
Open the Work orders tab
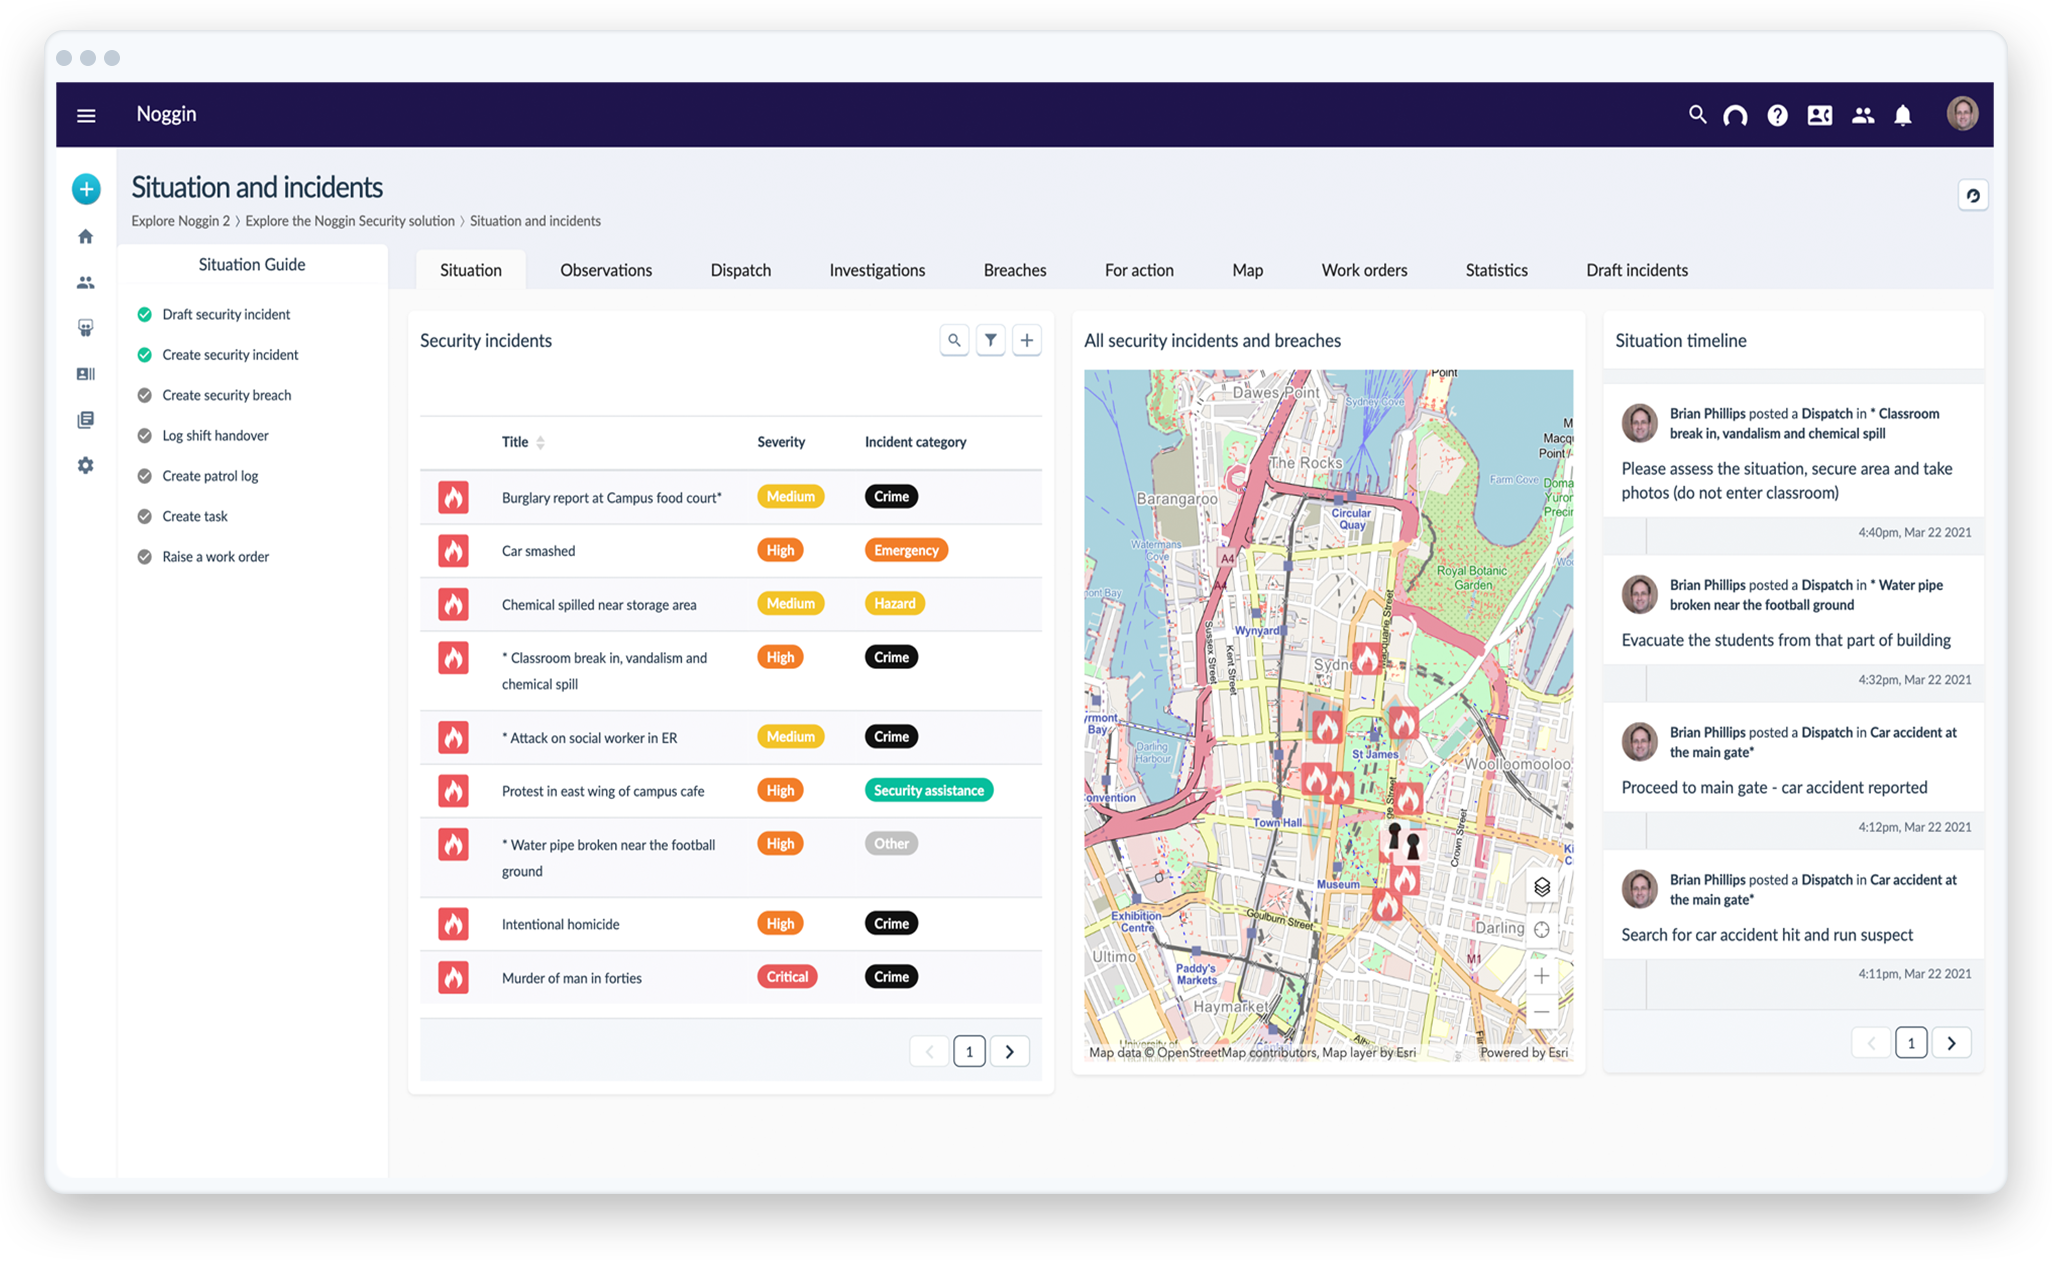tap(1364, 270)
